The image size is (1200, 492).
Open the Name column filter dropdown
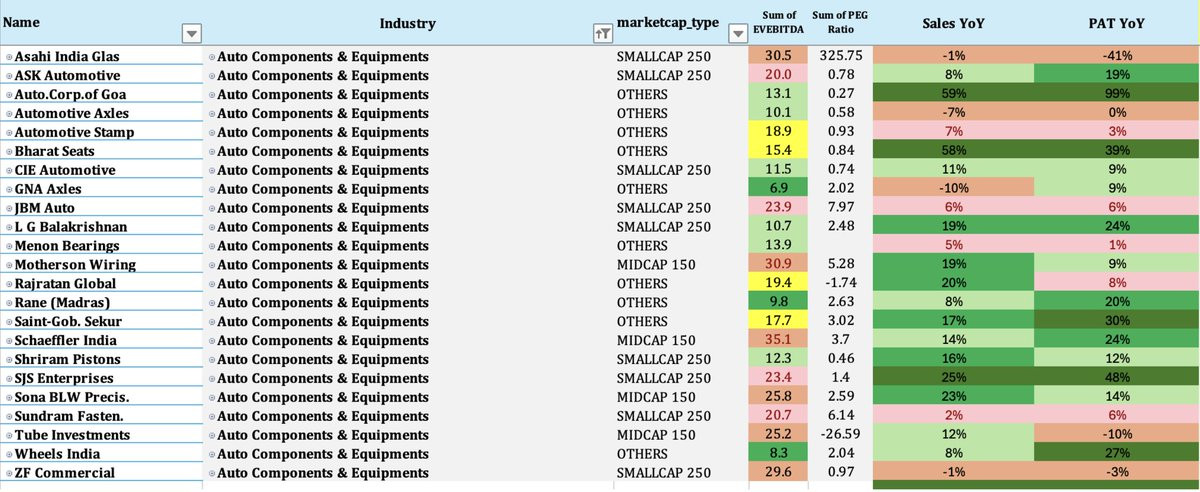pos(192,34)
